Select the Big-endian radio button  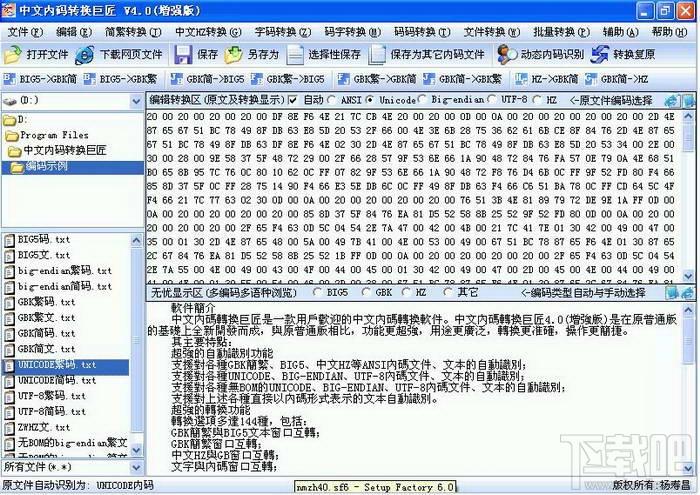(423, 99)
